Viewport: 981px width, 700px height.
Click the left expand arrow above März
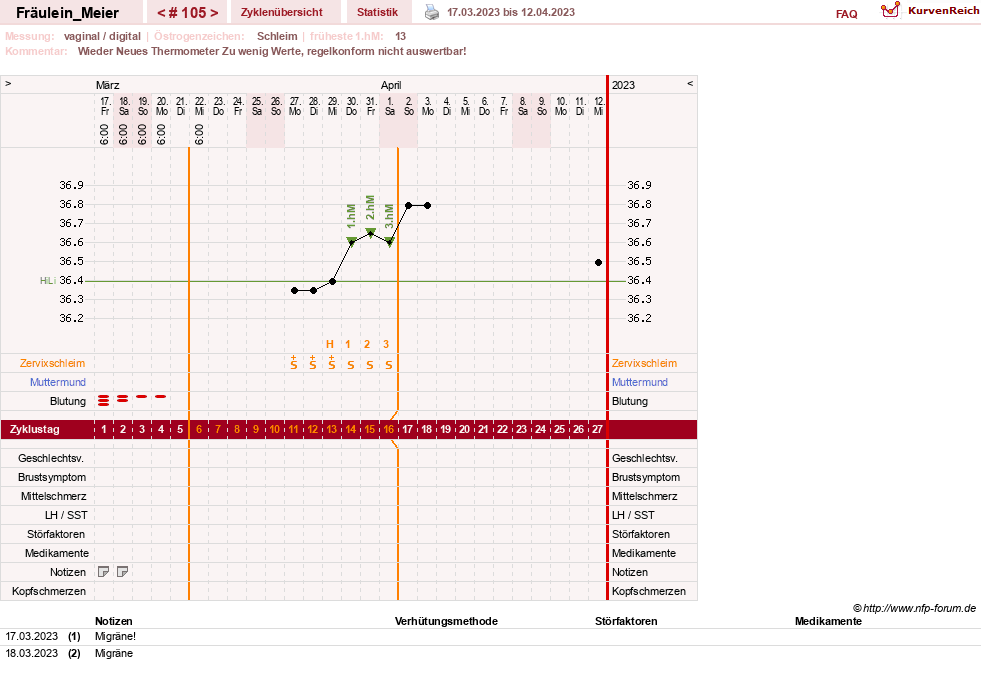pyautogui.click(x=8, y=83)
